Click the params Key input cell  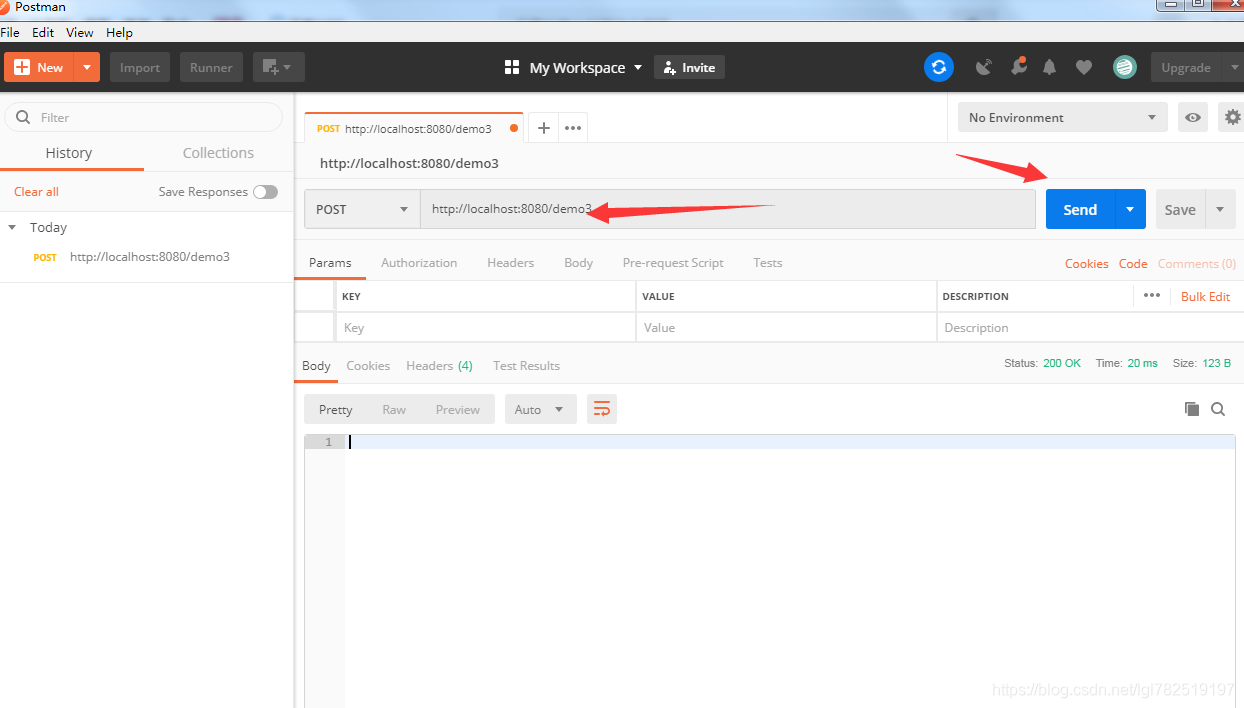pos(485,327)
